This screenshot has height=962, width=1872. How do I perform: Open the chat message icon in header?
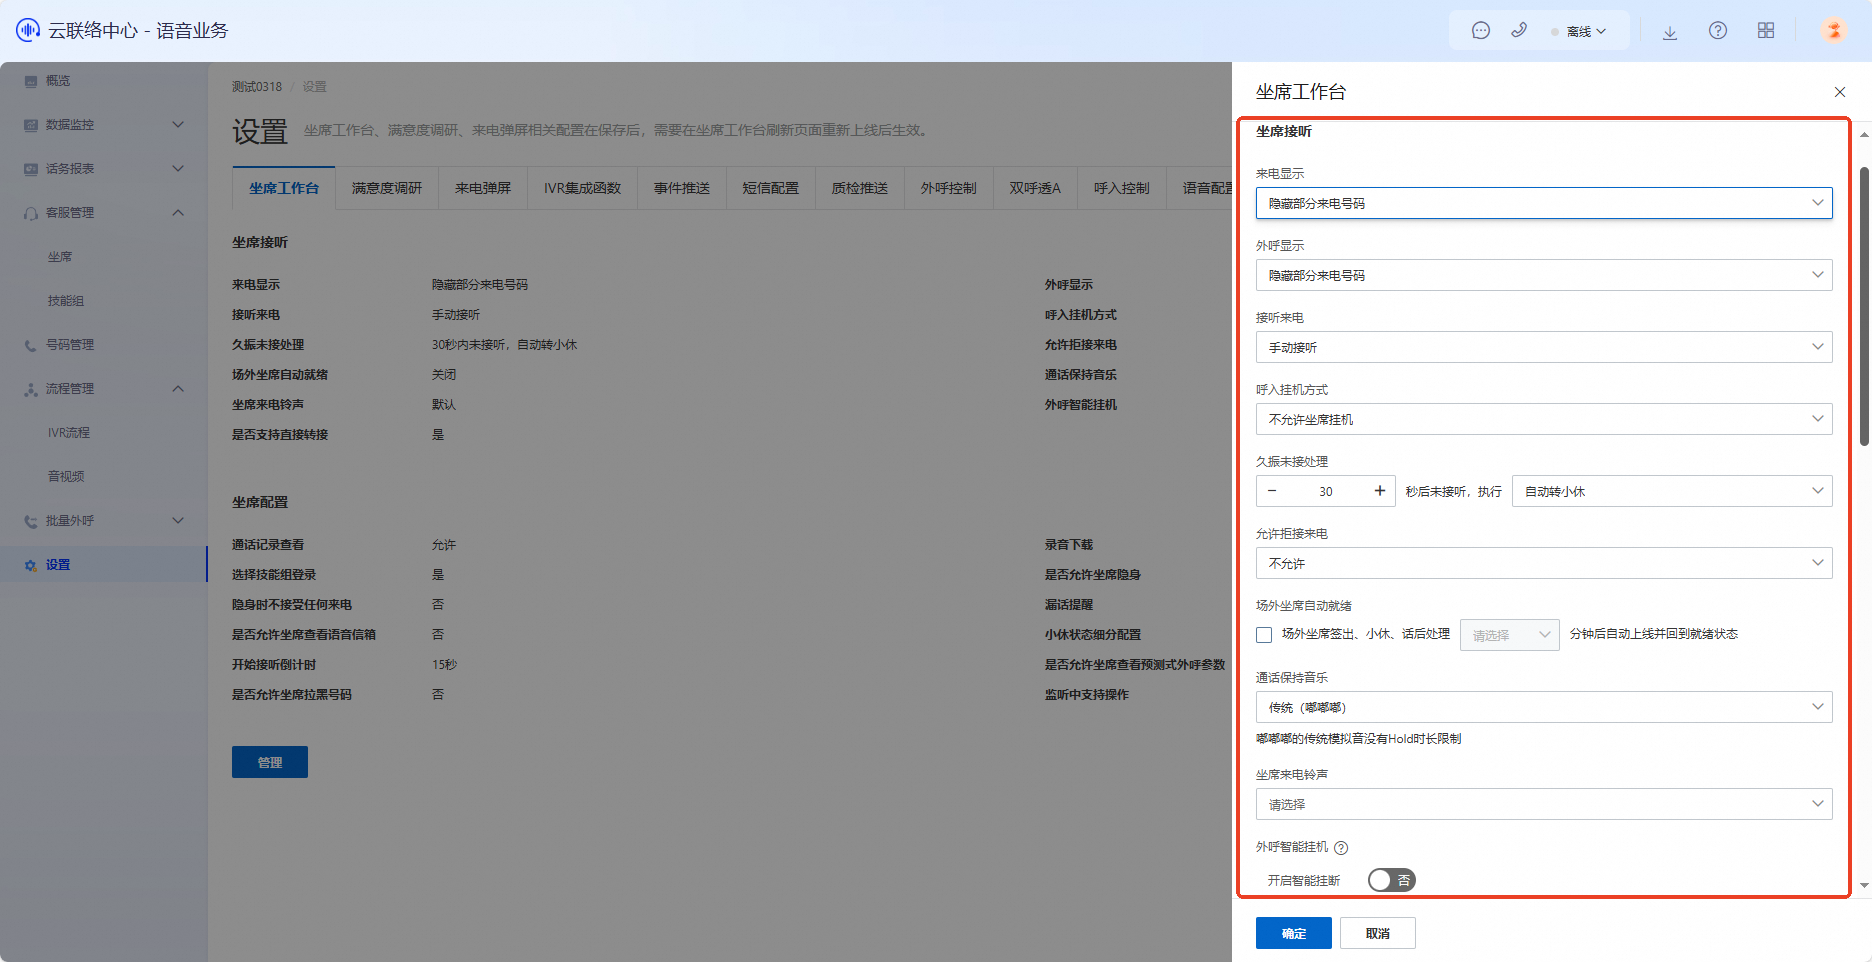[x=1481, y=31]
